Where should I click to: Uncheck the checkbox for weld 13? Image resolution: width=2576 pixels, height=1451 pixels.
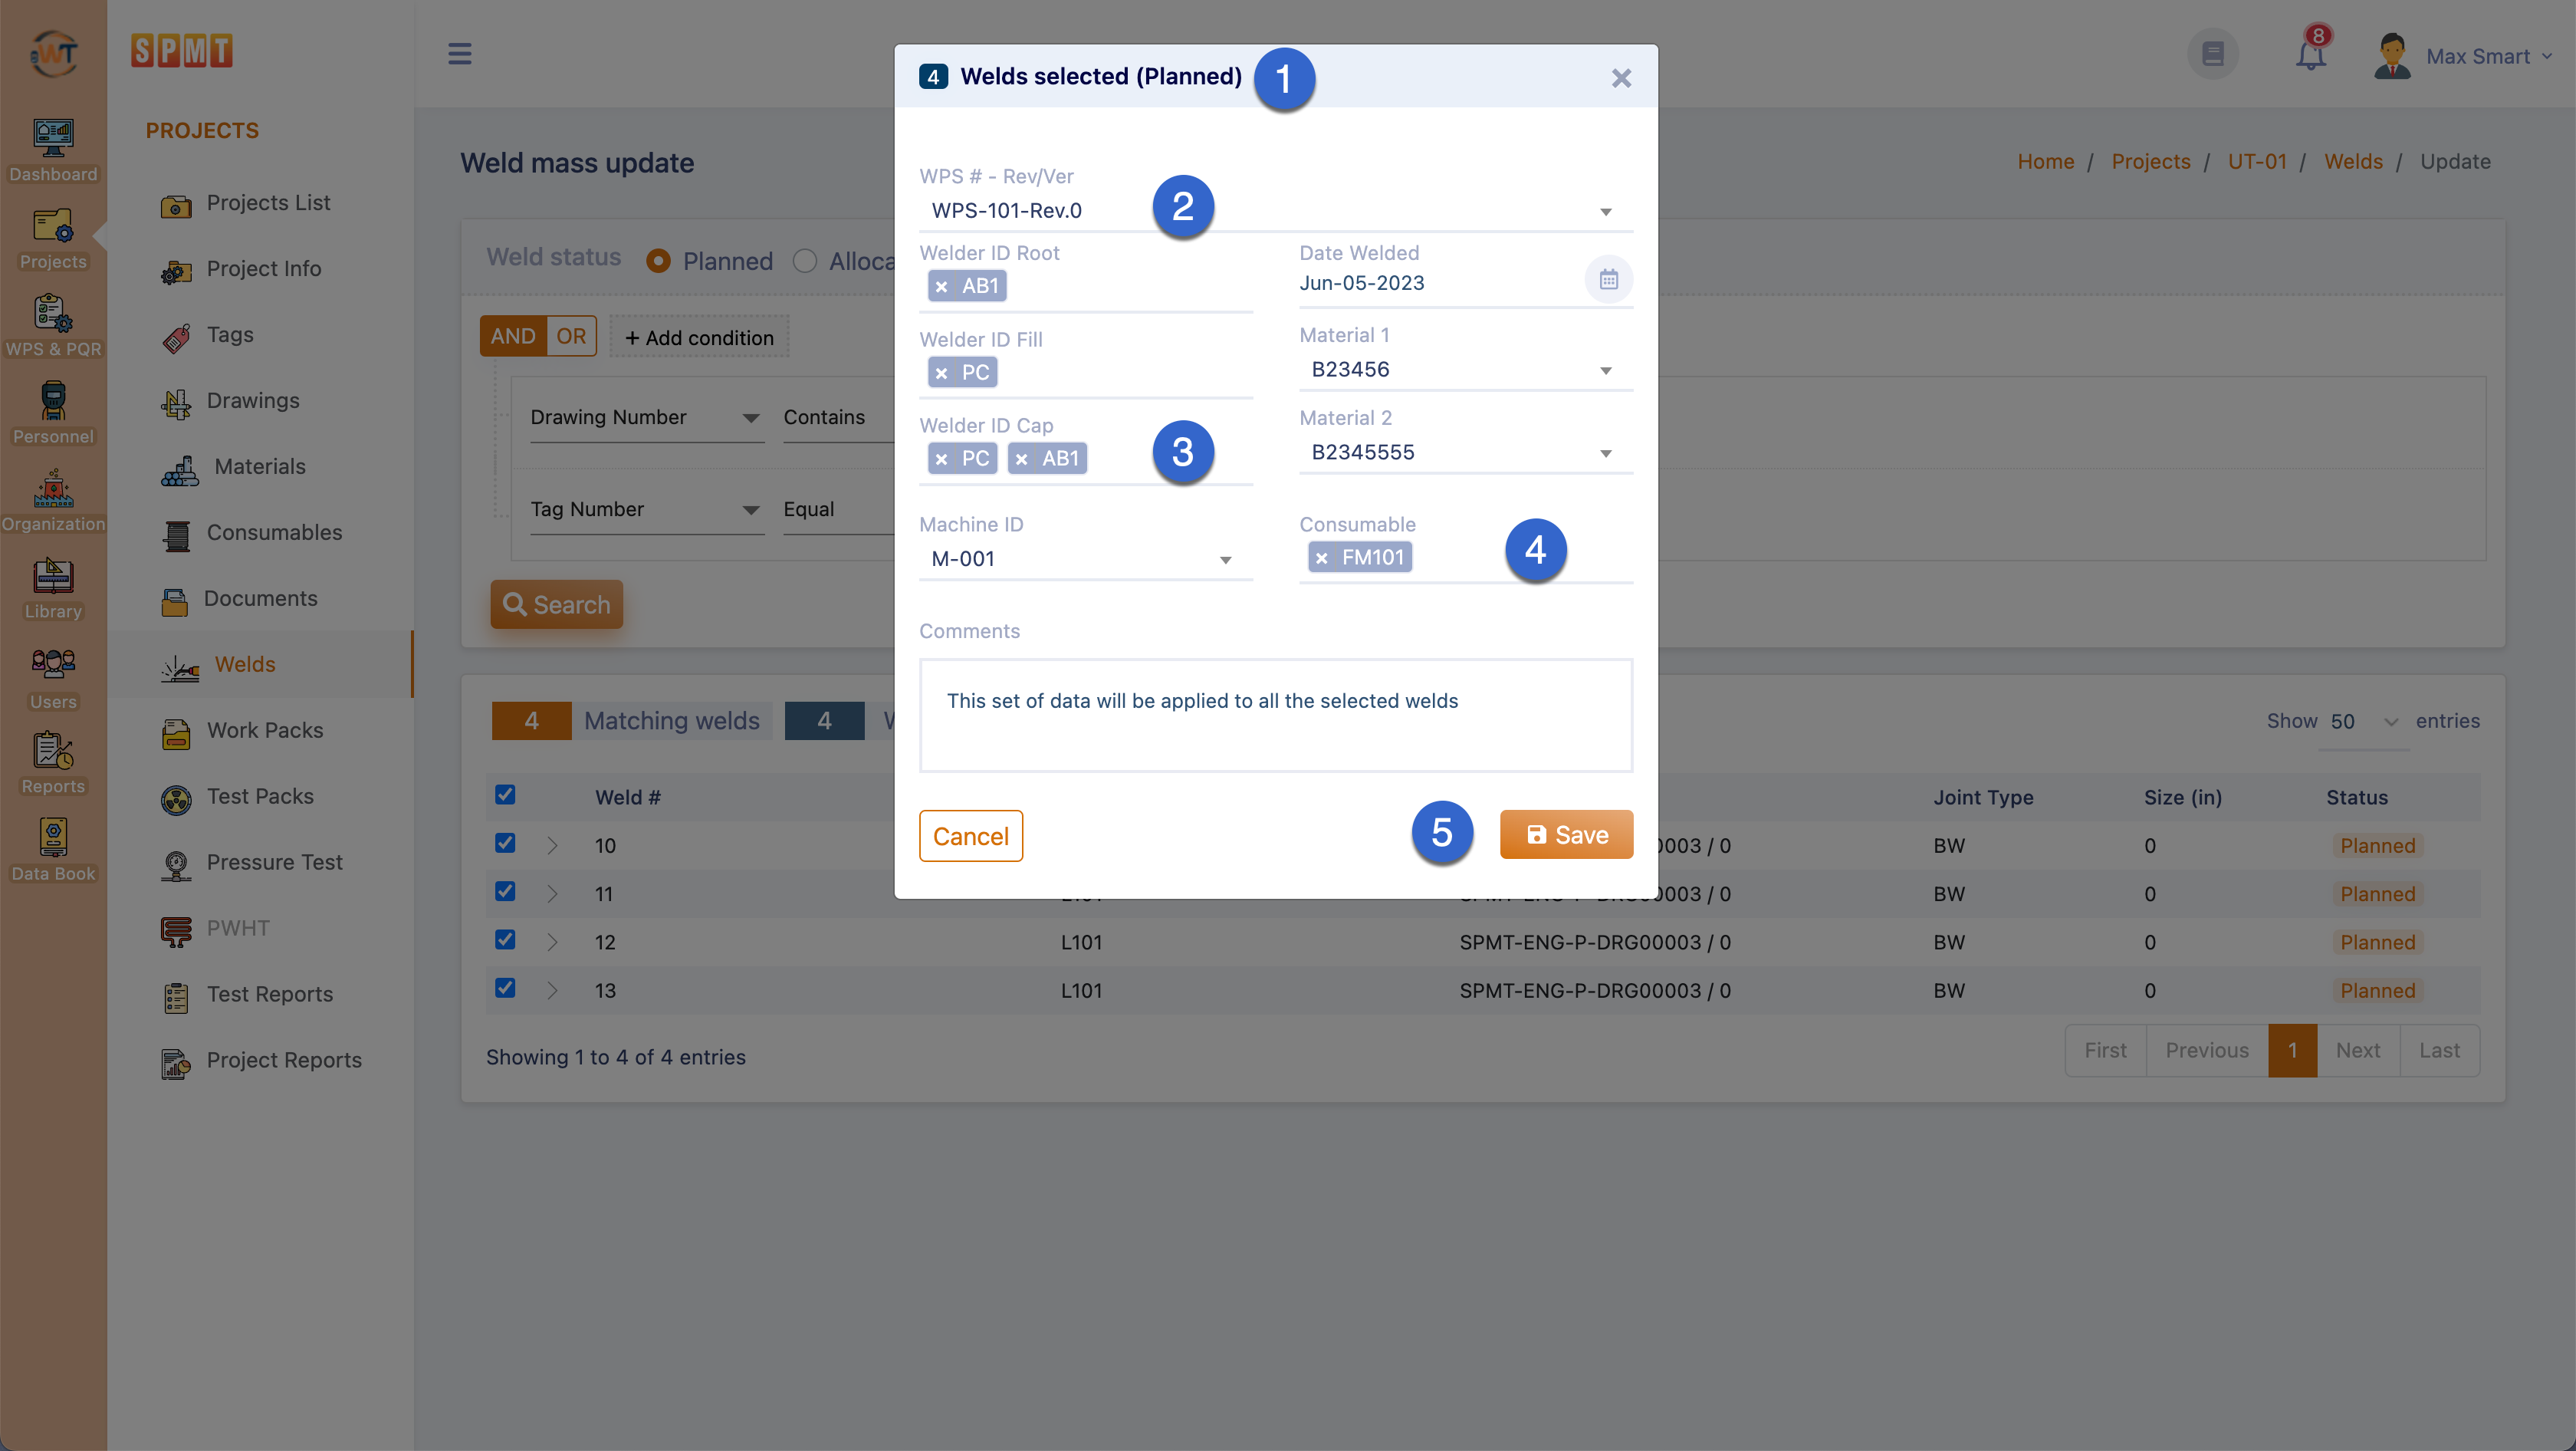coord(505,987)
